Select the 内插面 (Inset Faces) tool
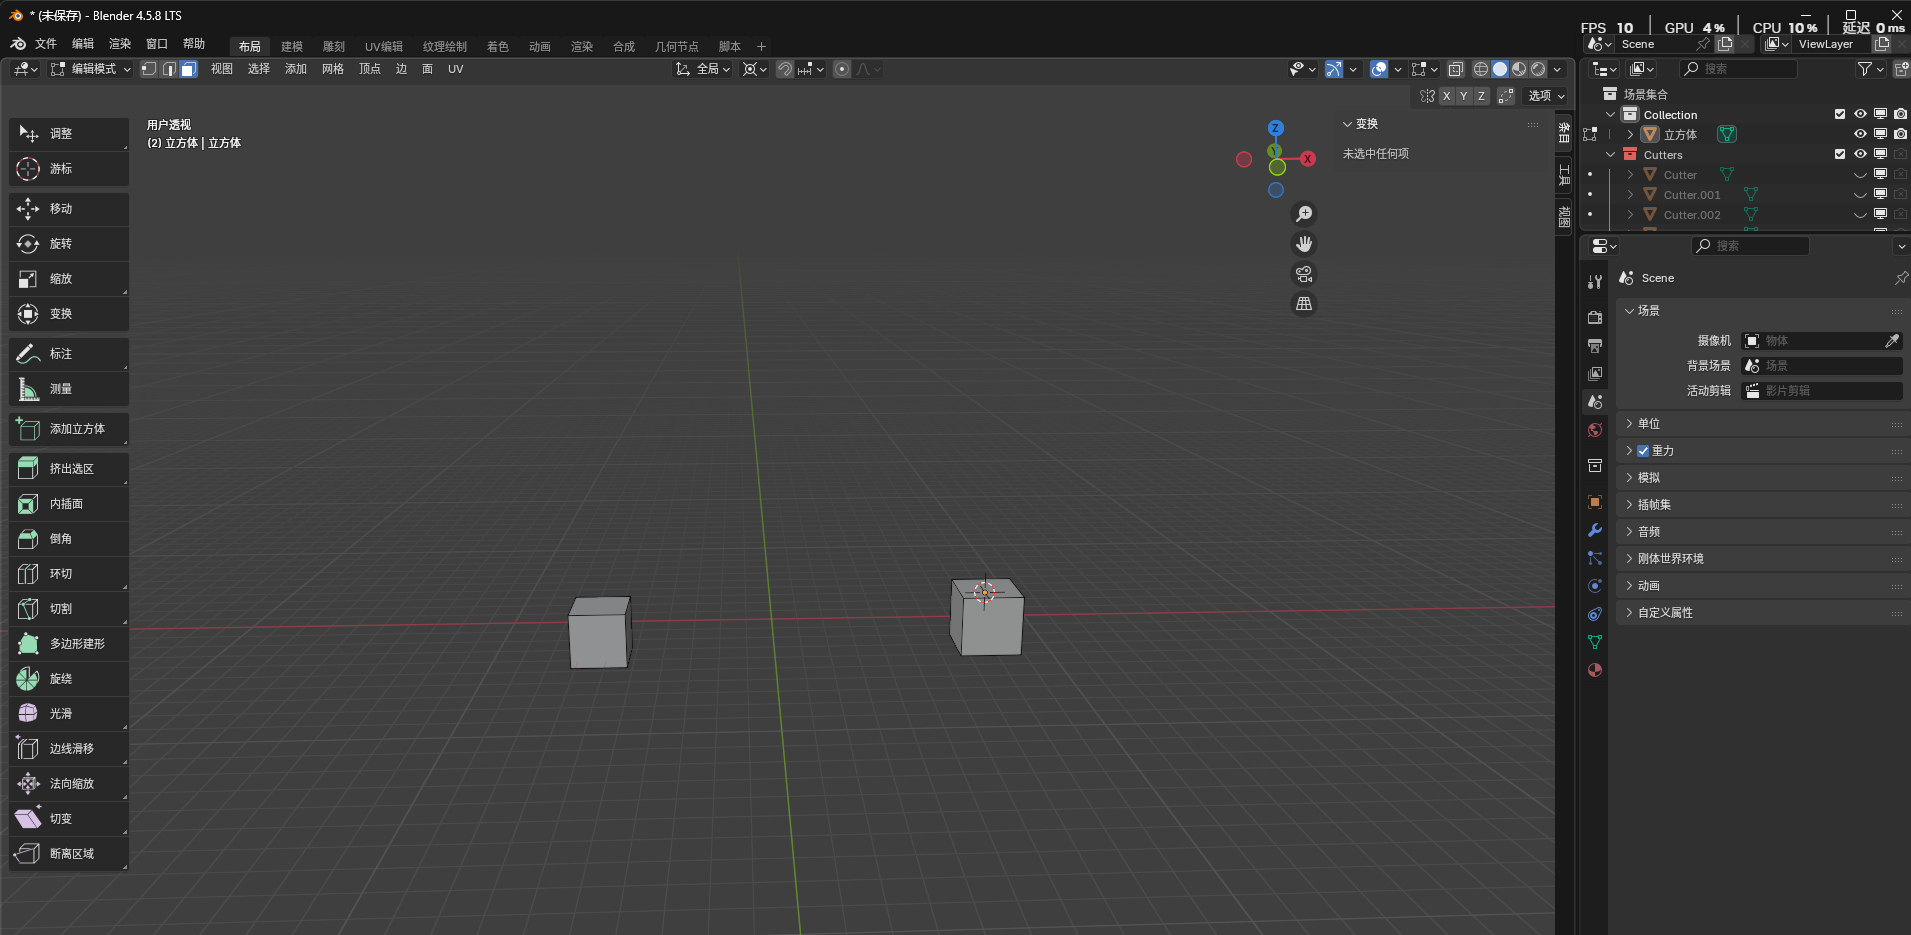The image size is (1911, 935). 69,504
